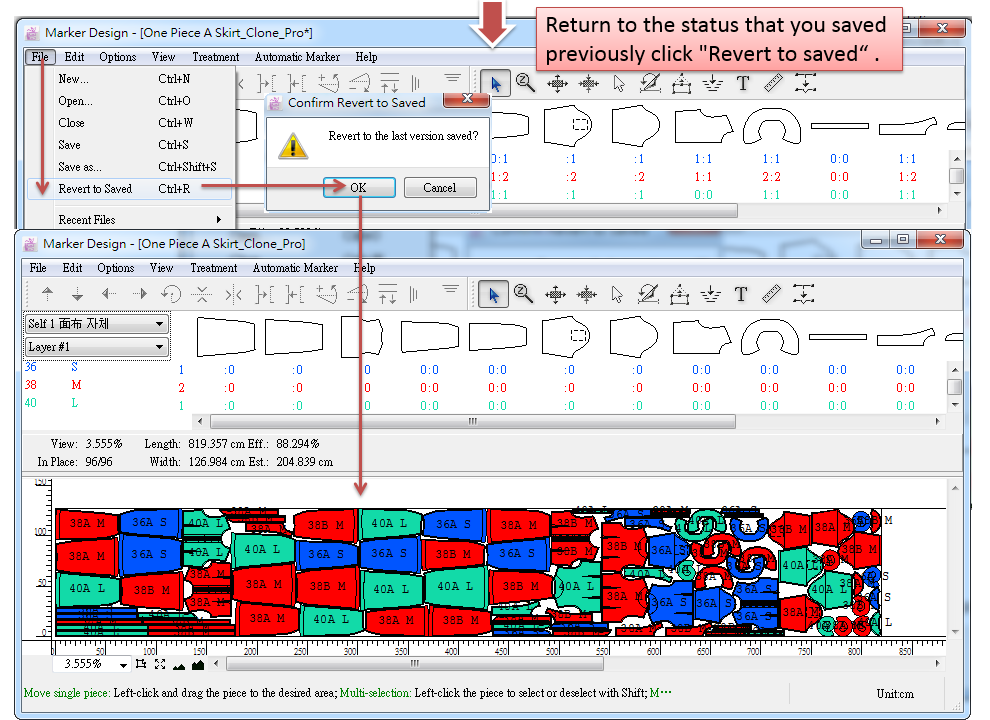990x720 pixels.
Task: Expand the Recent Files submenu
Action: point(138,220)
